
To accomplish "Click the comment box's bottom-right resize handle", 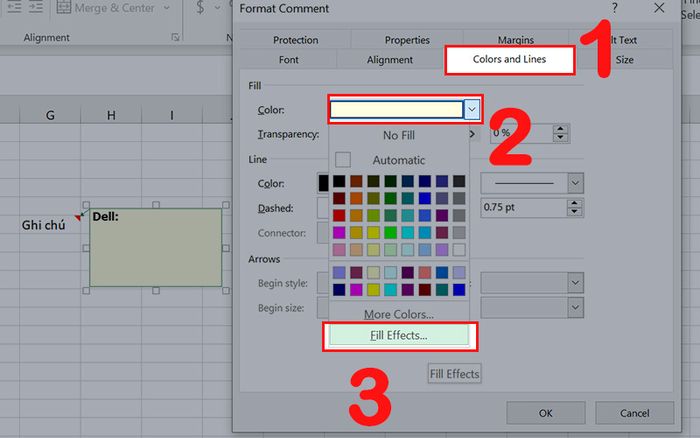I will point(226,291).
